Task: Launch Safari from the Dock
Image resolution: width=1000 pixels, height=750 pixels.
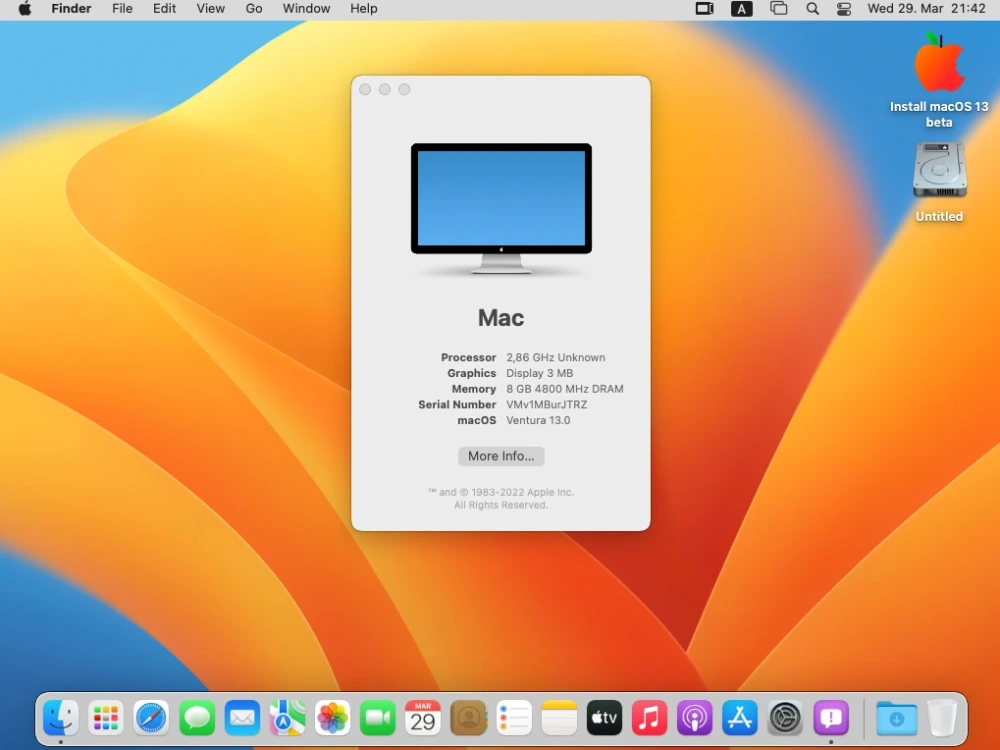Action: click(x=151, y=718)
